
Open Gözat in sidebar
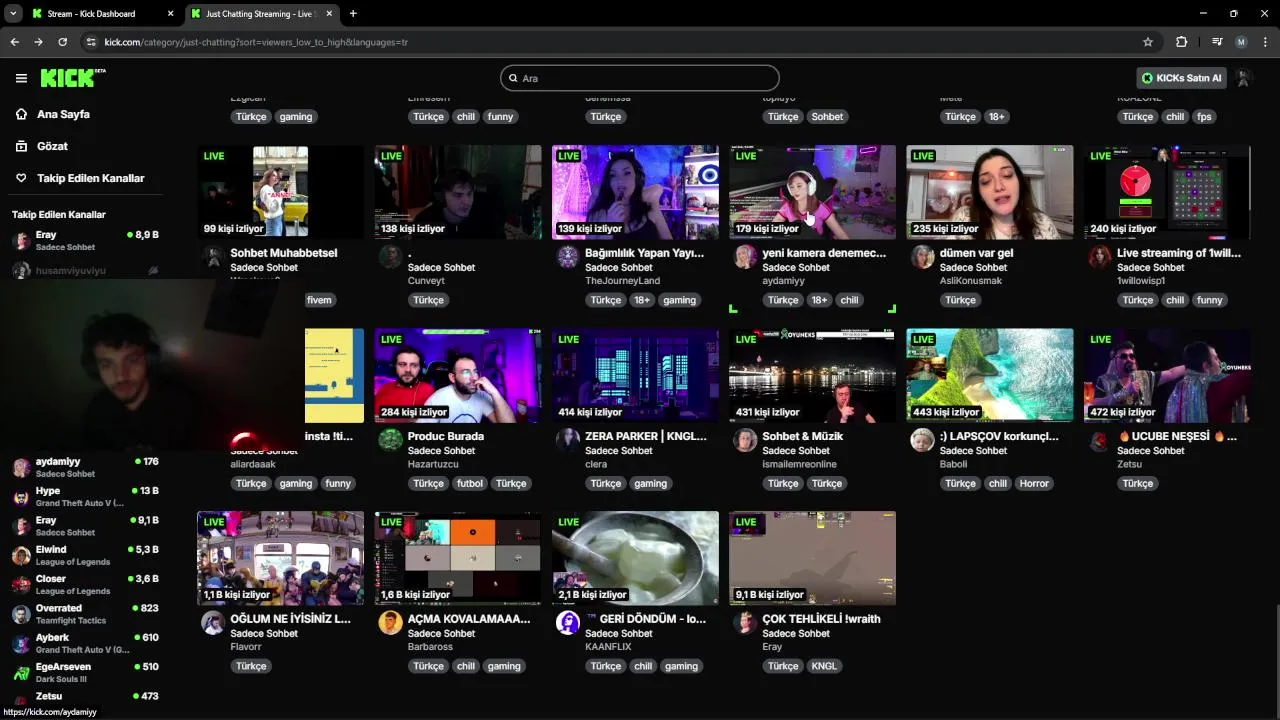[52, 146]
